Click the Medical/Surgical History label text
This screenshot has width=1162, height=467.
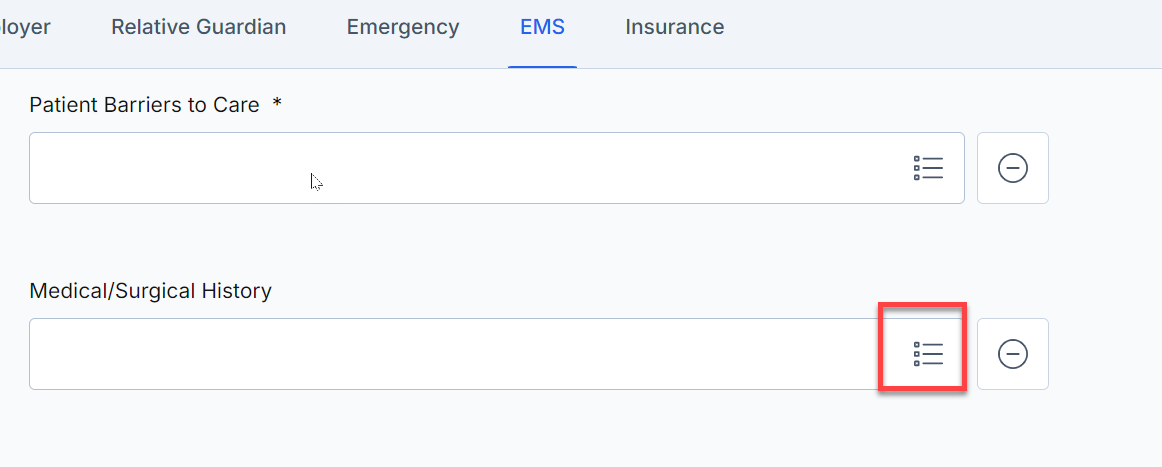(x=150, y=291)
